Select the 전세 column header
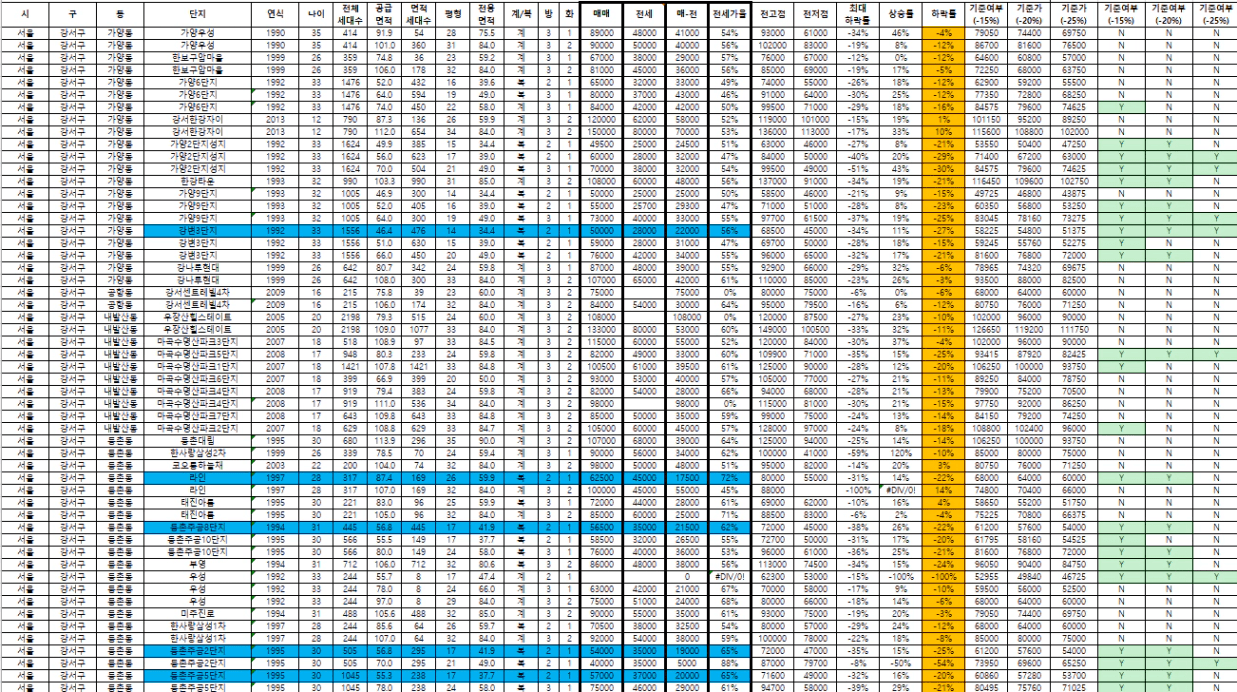Image resolution: width=1237 pixels, height=692 pixels. coord(645,15)
